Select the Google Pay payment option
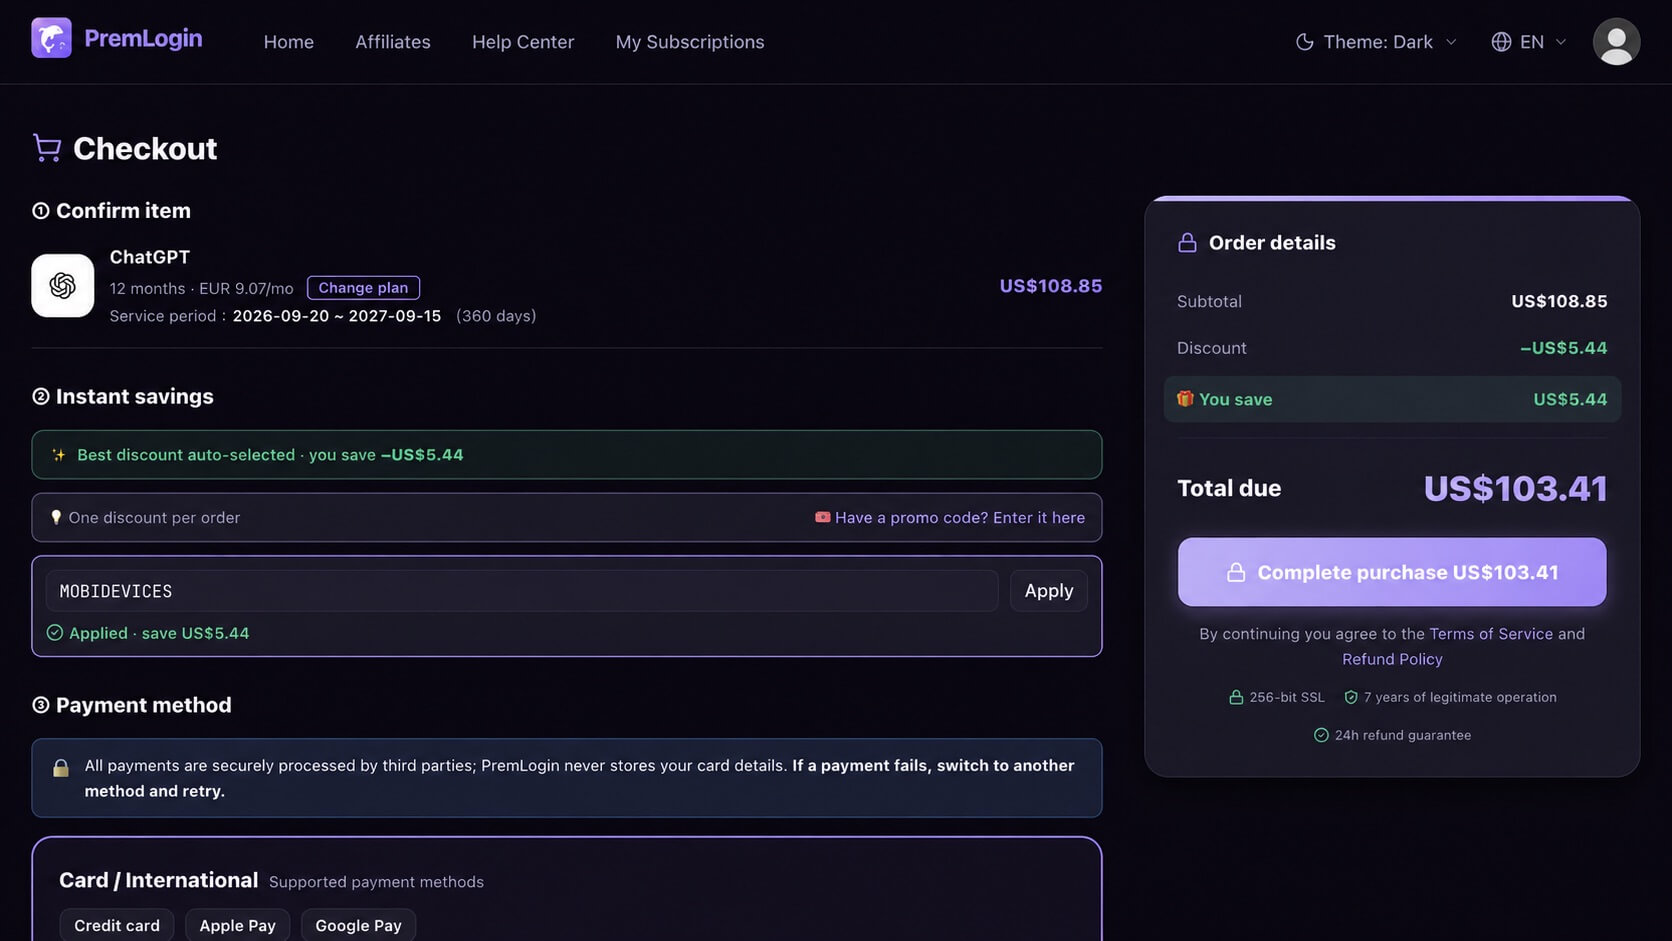The image size is (1672, 941). 358,925
